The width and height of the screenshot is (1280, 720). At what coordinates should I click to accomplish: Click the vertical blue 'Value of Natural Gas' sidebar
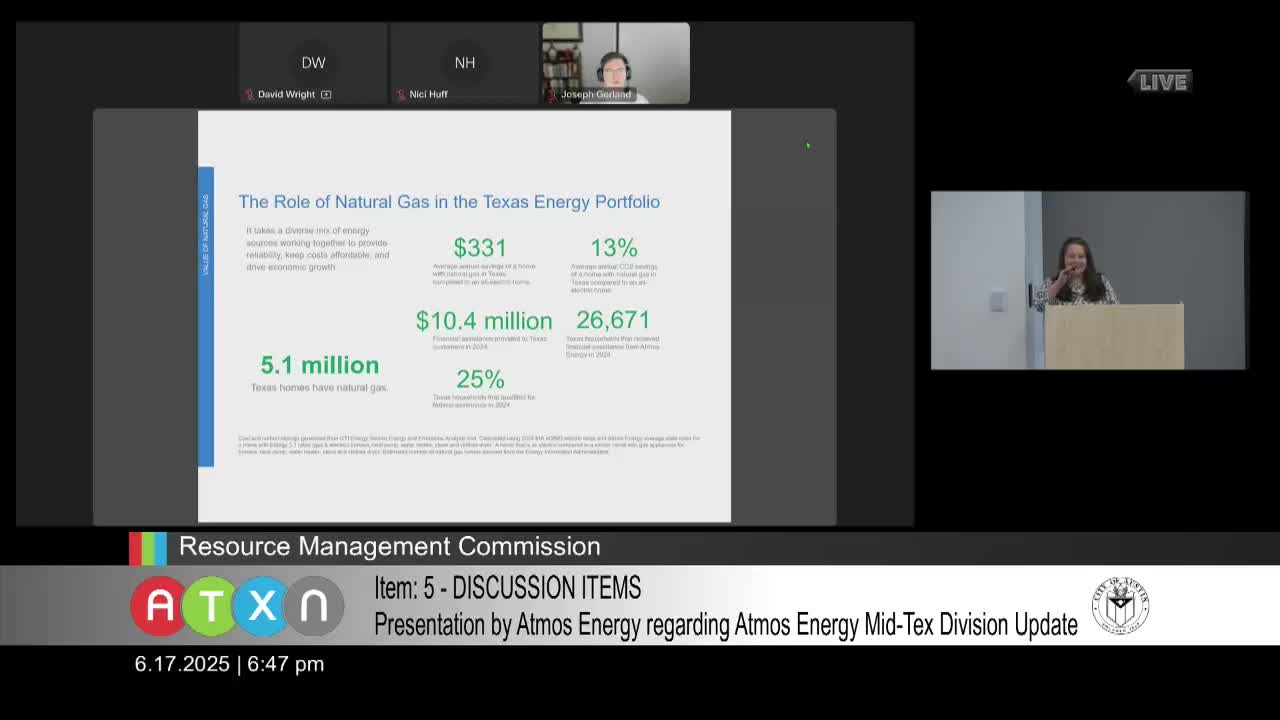[206, 316]
